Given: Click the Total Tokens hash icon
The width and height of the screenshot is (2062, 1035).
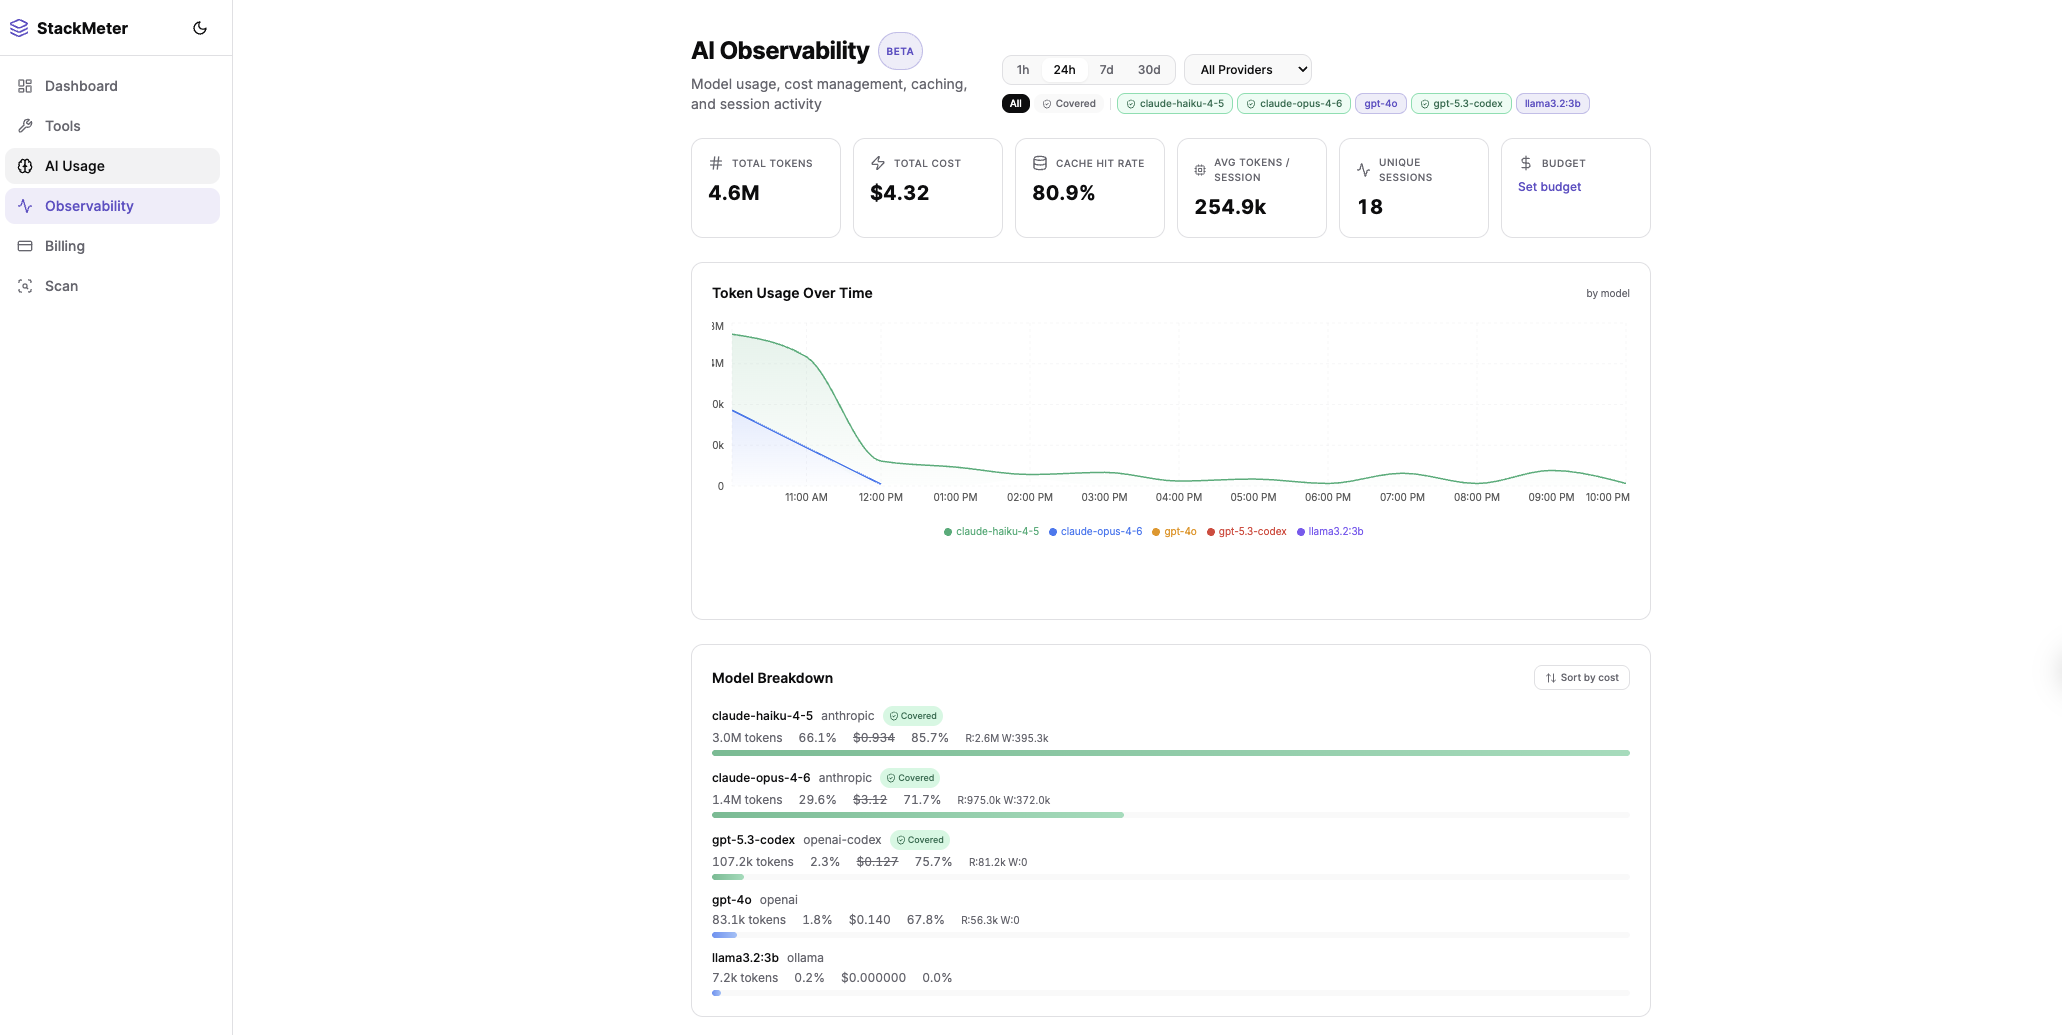Looking at the screenshot, I should click(715, 162).
